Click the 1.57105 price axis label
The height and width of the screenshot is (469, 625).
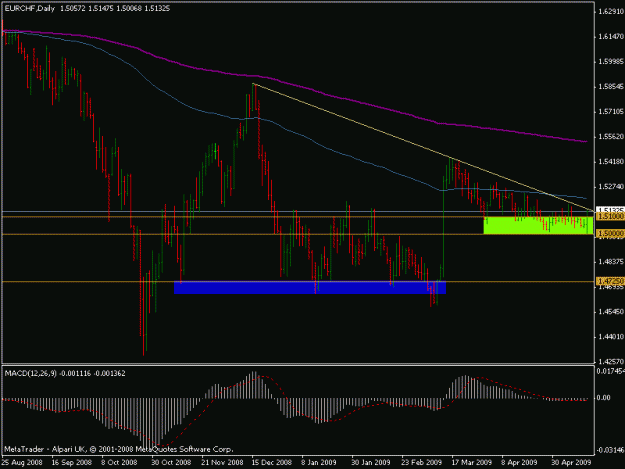(x=611, y=112)
